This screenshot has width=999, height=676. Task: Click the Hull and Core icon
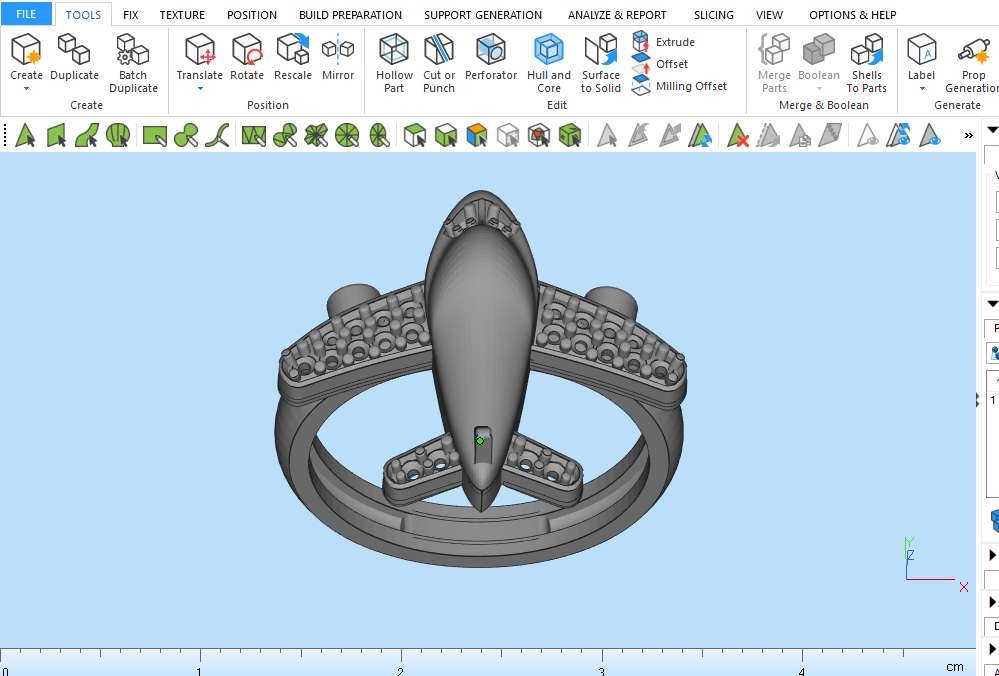pos(548,63)
